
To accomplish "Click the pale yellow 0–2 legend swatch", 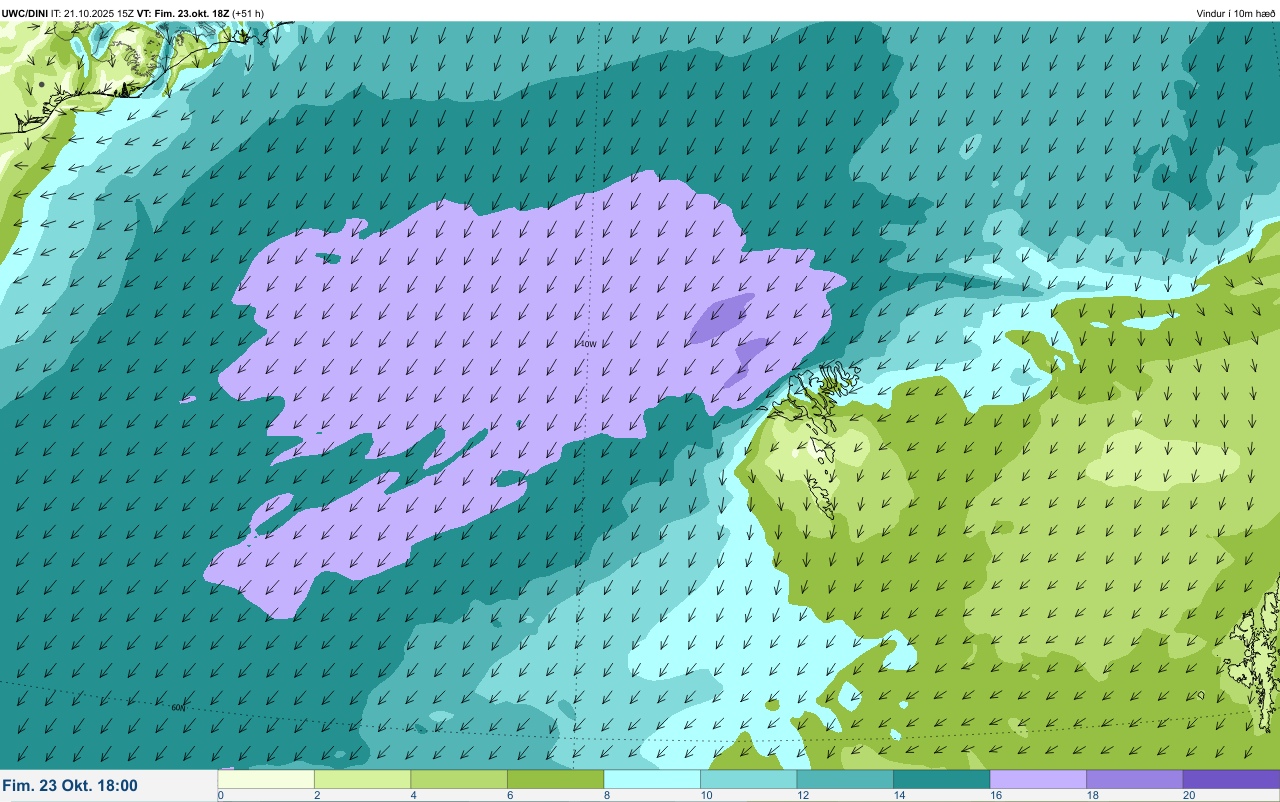I will 266,779.
